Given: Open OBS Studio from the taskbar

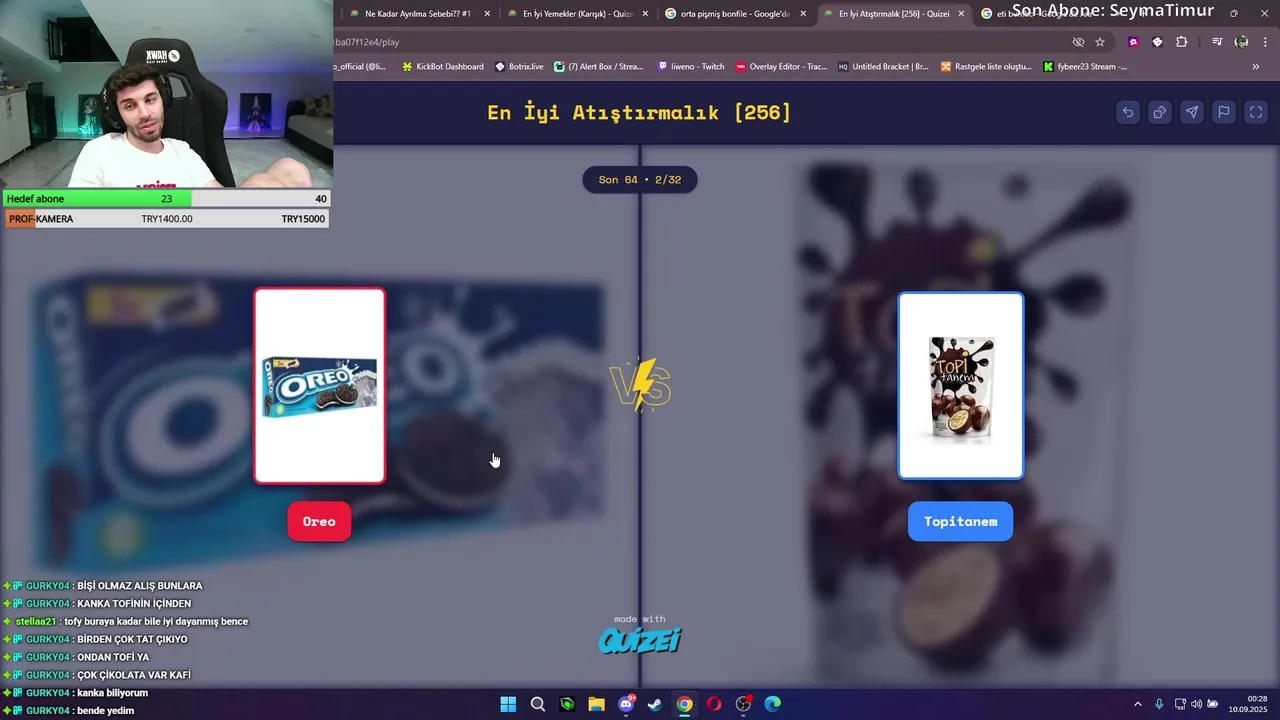Looking at the screenshot, I should [x=743, y=704].
